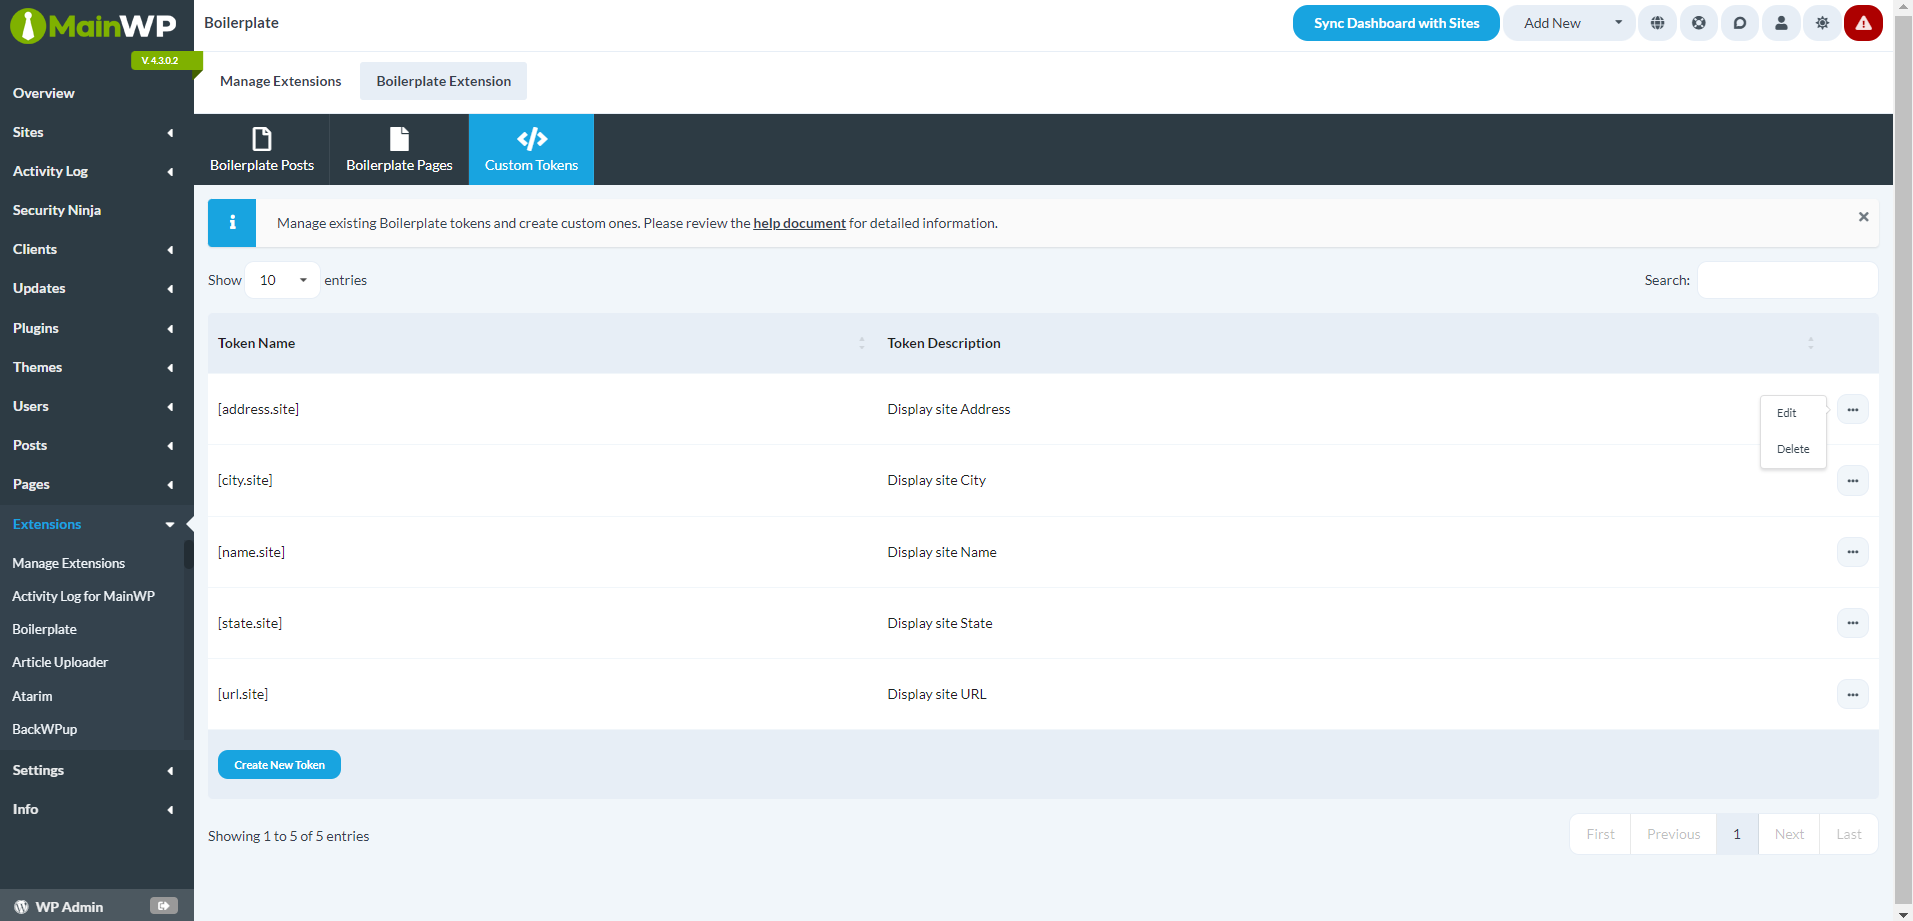Click the WP Admin exit arrow icon
1913x921 pixels.
(164, 906)
